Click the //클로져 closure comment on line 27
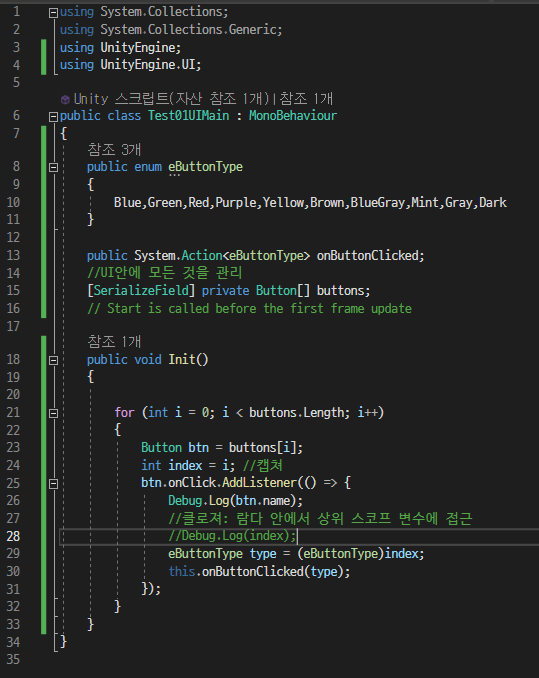Screen dimensions: 539x678 [320, 518]
